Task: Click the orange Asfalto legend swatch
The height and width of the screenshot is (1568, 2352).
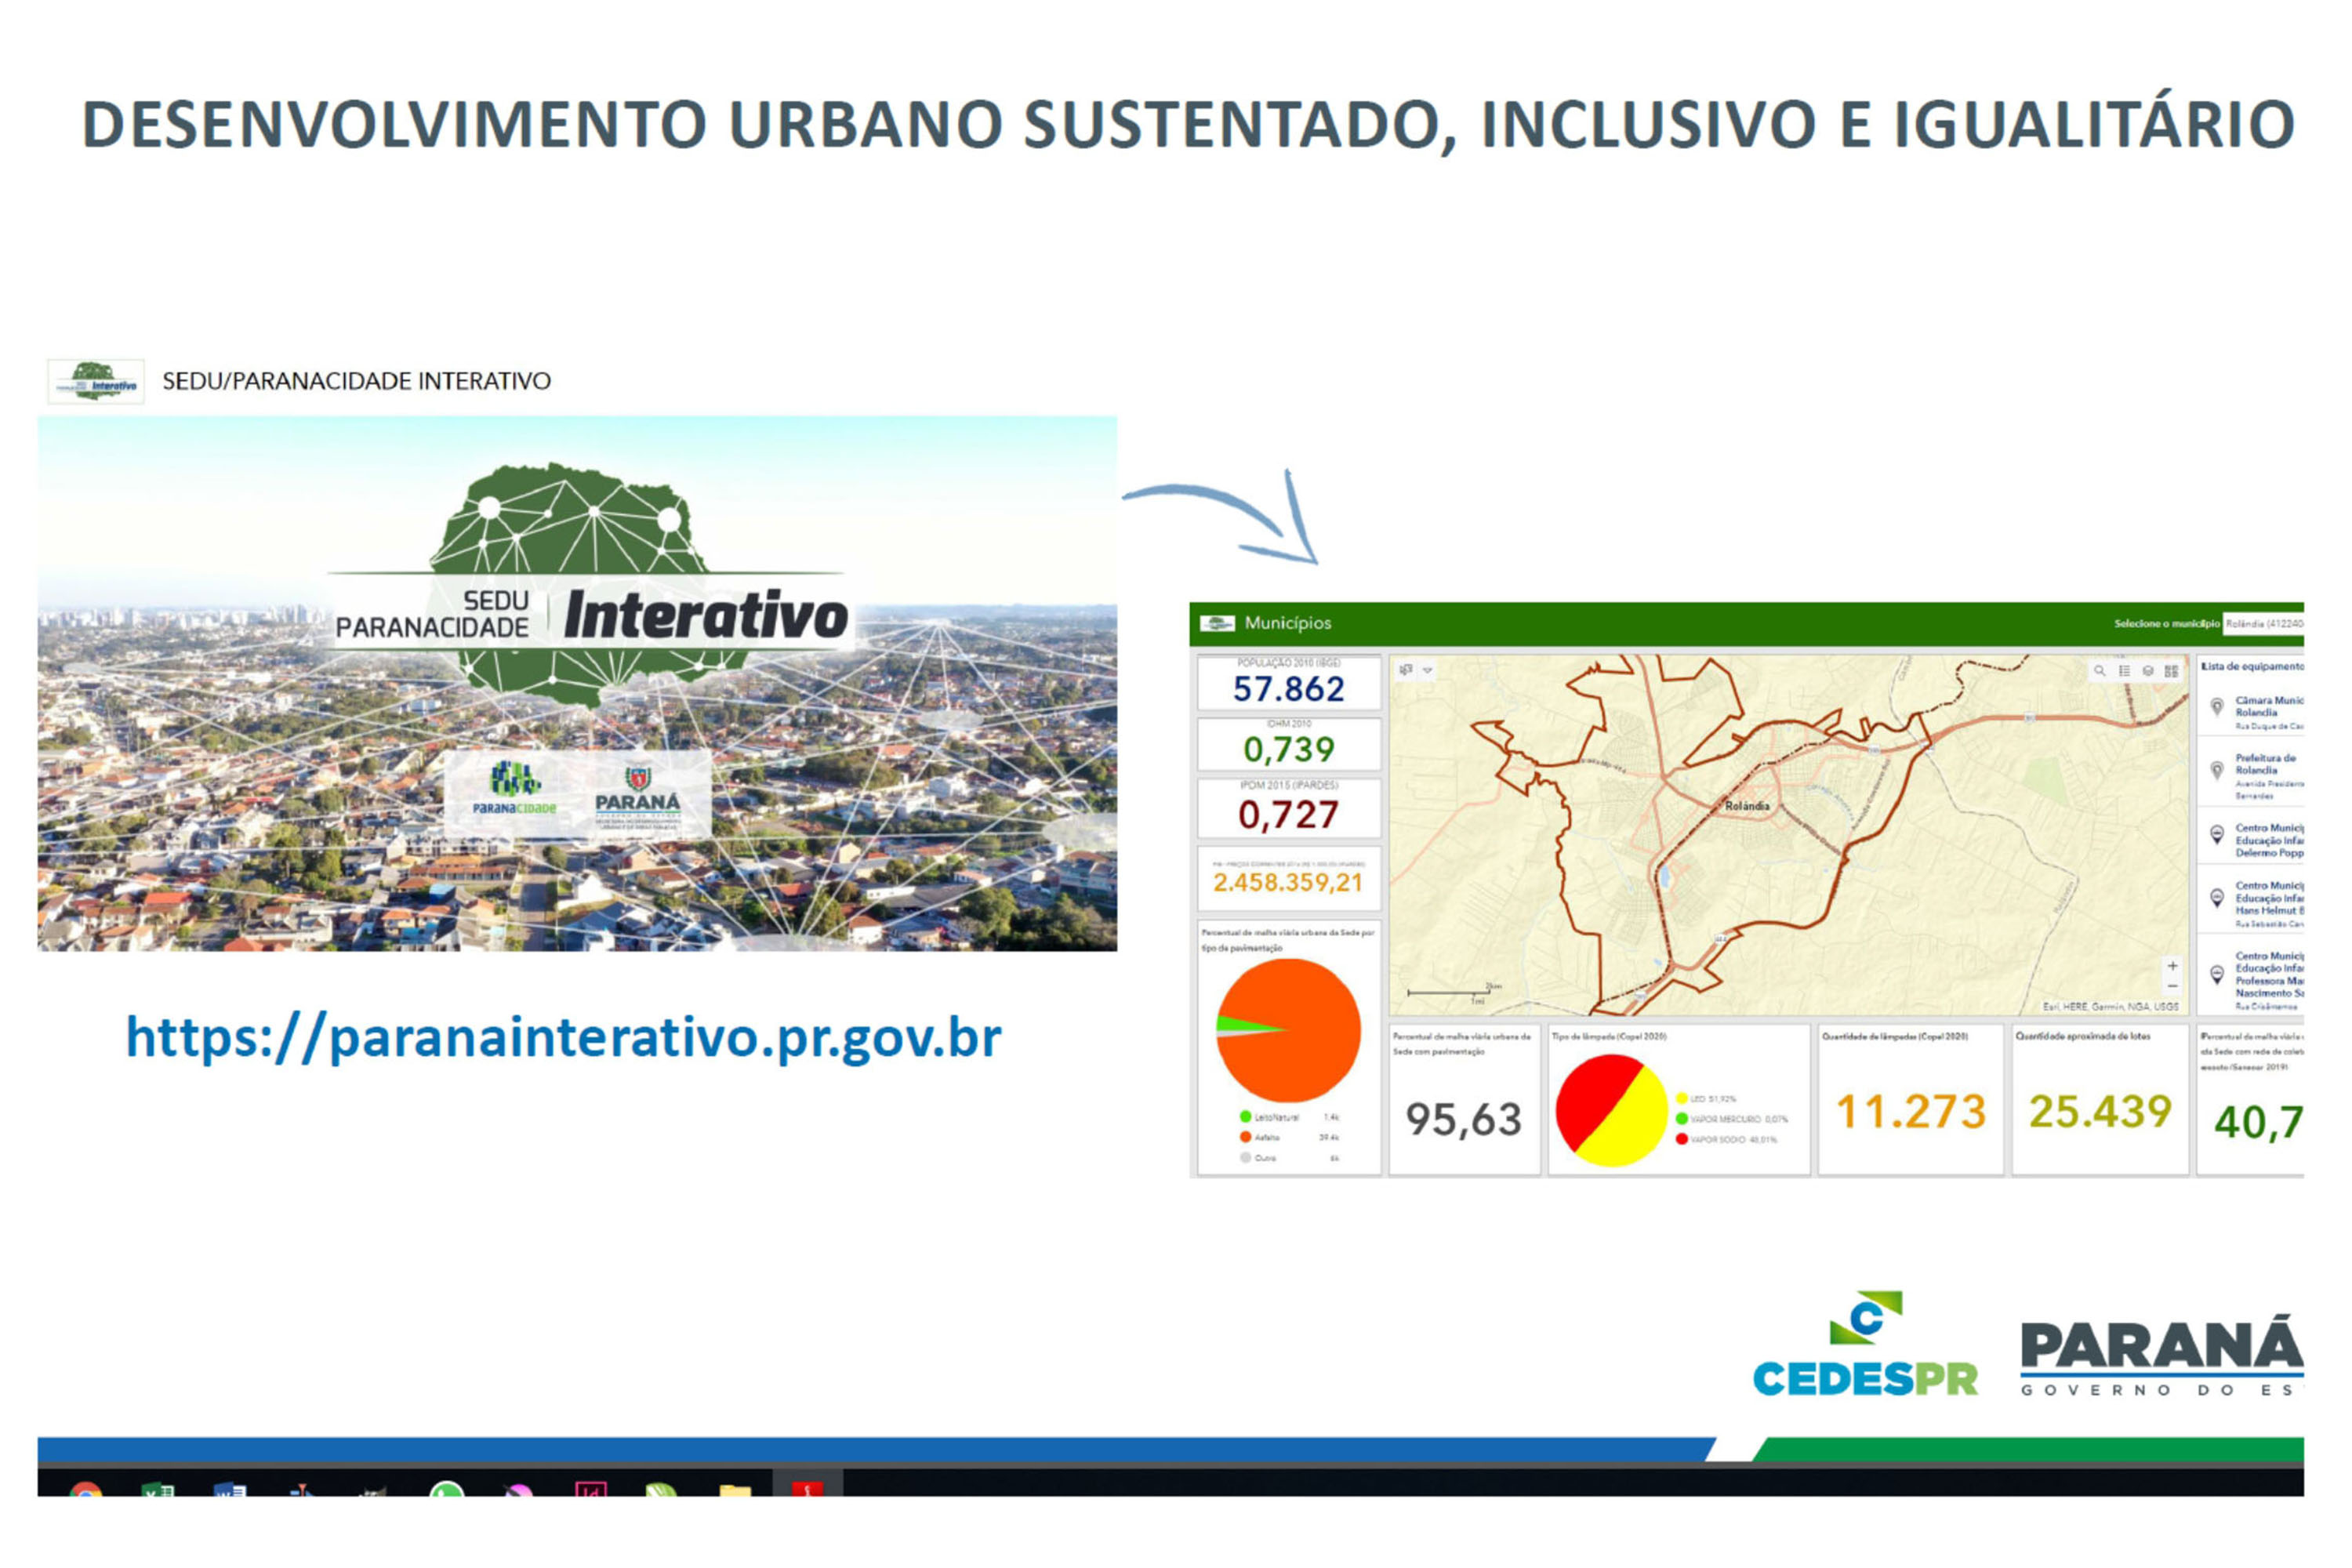Action: 1245,1137
